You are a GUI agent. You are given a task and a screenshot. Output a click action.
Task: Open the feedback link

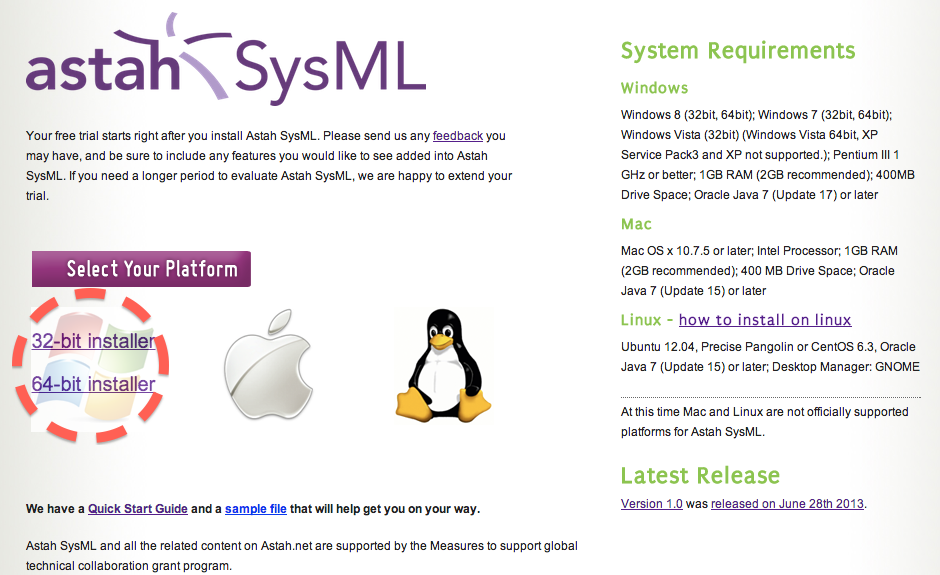click(x=458, y=135)
